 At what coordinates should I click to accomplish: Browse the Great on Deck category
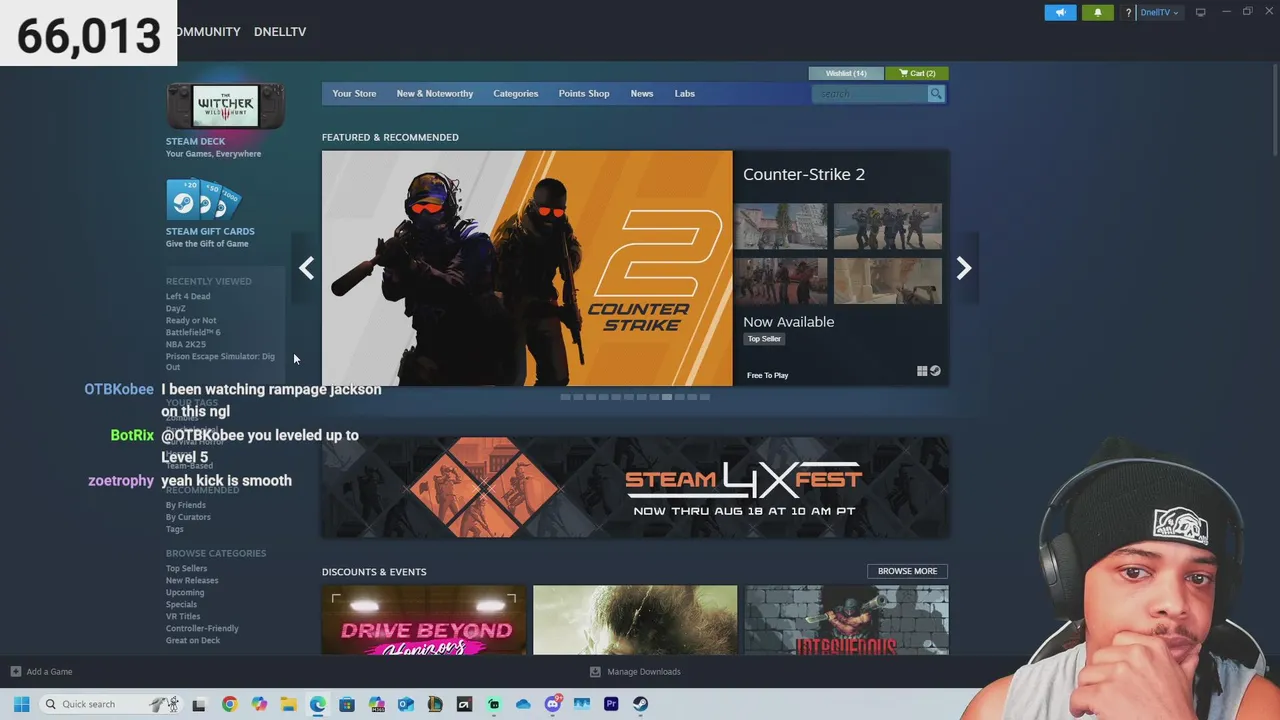(x=193, y=640)
